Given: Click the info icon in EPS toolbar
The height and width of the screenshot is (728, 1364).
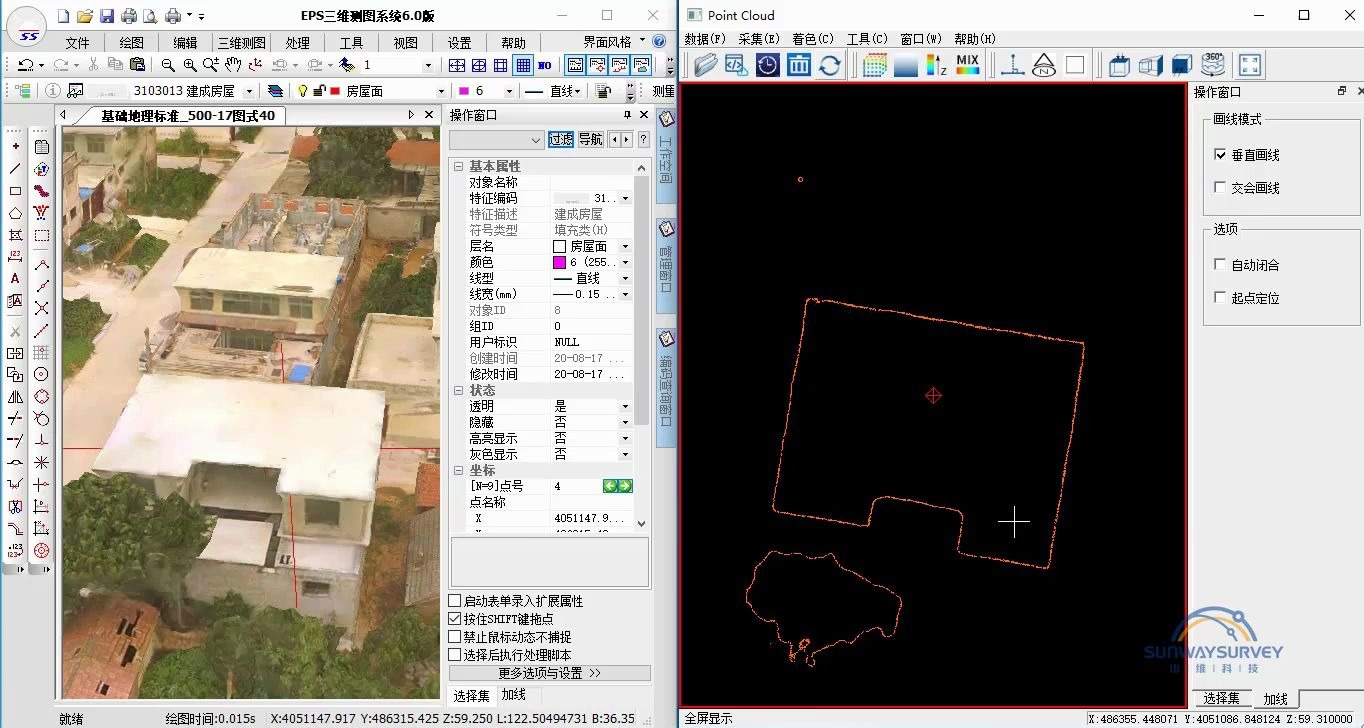Looking at the screenshot, I should (x=53, y=91).
